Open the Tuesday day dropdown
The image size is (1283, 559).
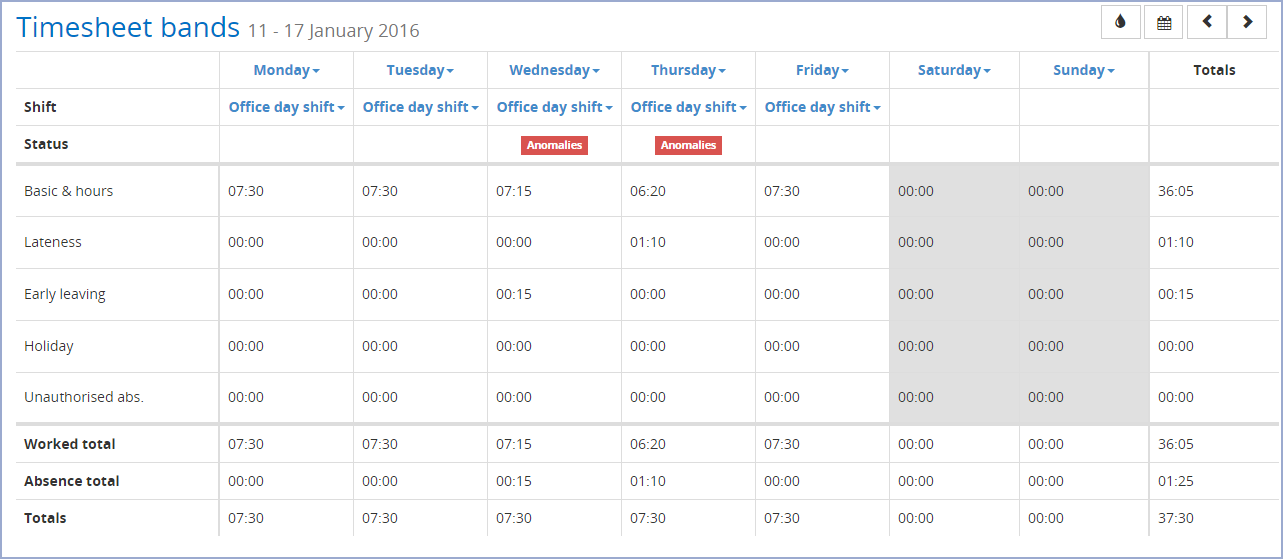tap(420, 70)
